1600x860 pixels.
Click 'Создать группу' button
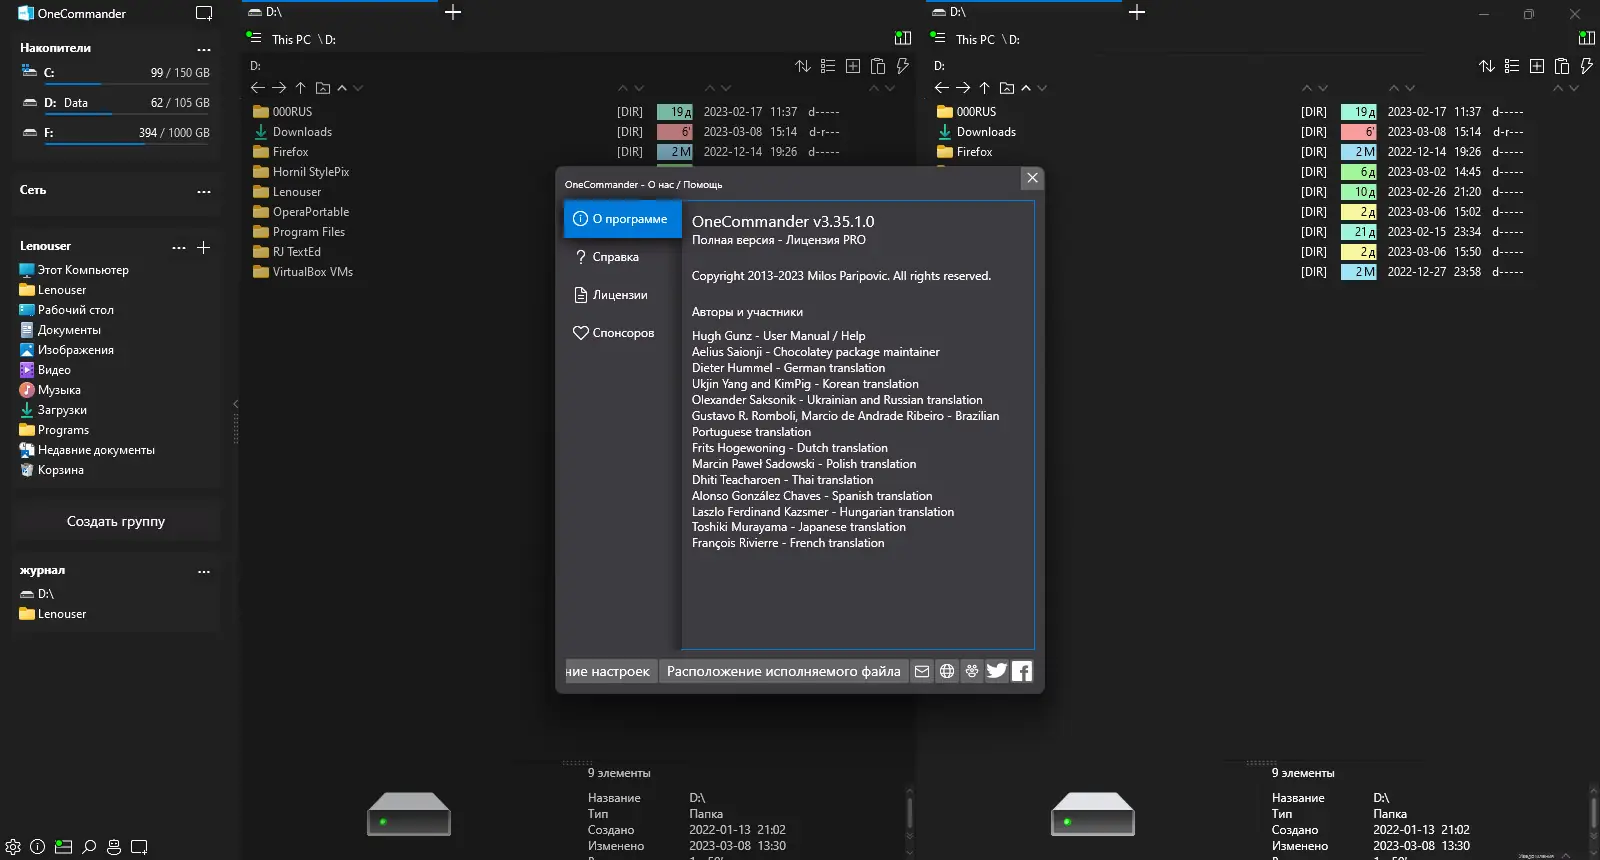pos(116,521)
